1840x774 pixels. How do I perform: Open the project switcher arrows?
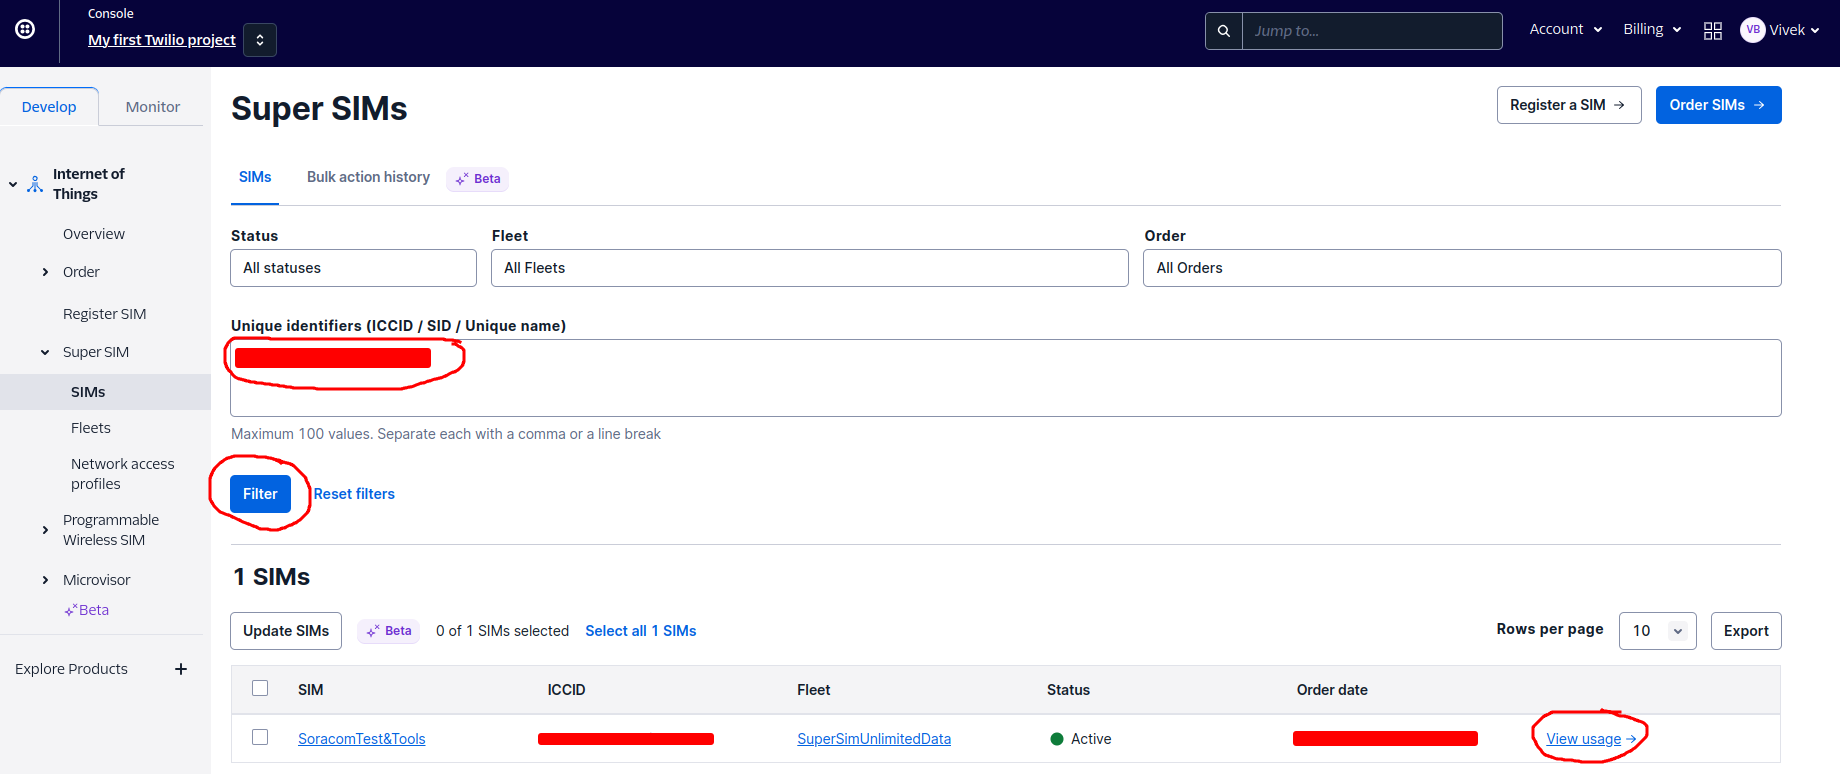pyautogui.click(x=260, y=40)
